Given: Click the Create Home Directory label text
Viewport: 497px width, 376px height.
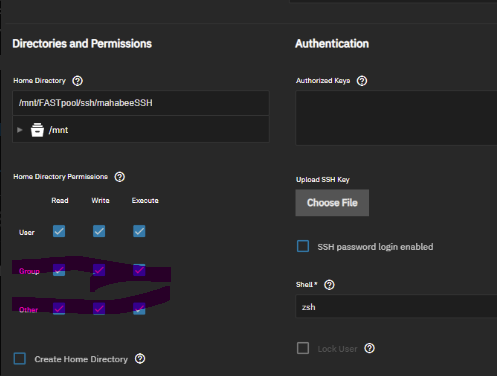Looking at the screenshot, I should [81, 359].
